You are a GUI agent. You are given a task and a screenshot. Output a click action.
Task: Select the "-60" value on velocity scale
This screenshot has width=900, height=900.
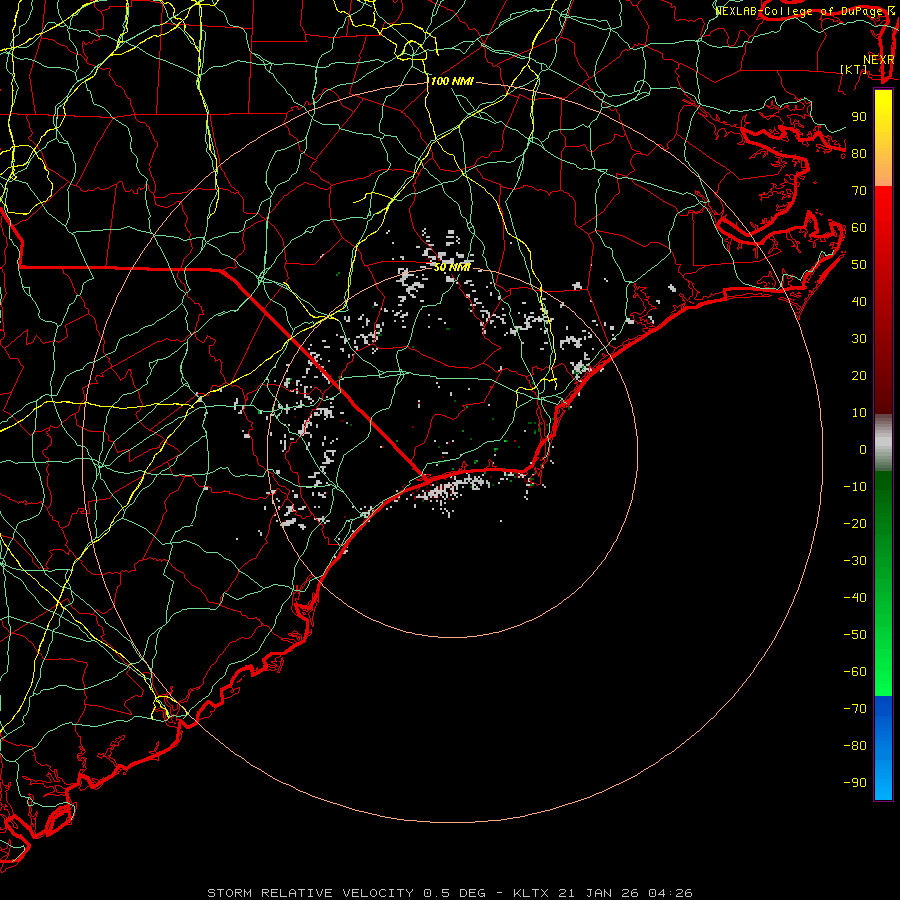(855, 672)
